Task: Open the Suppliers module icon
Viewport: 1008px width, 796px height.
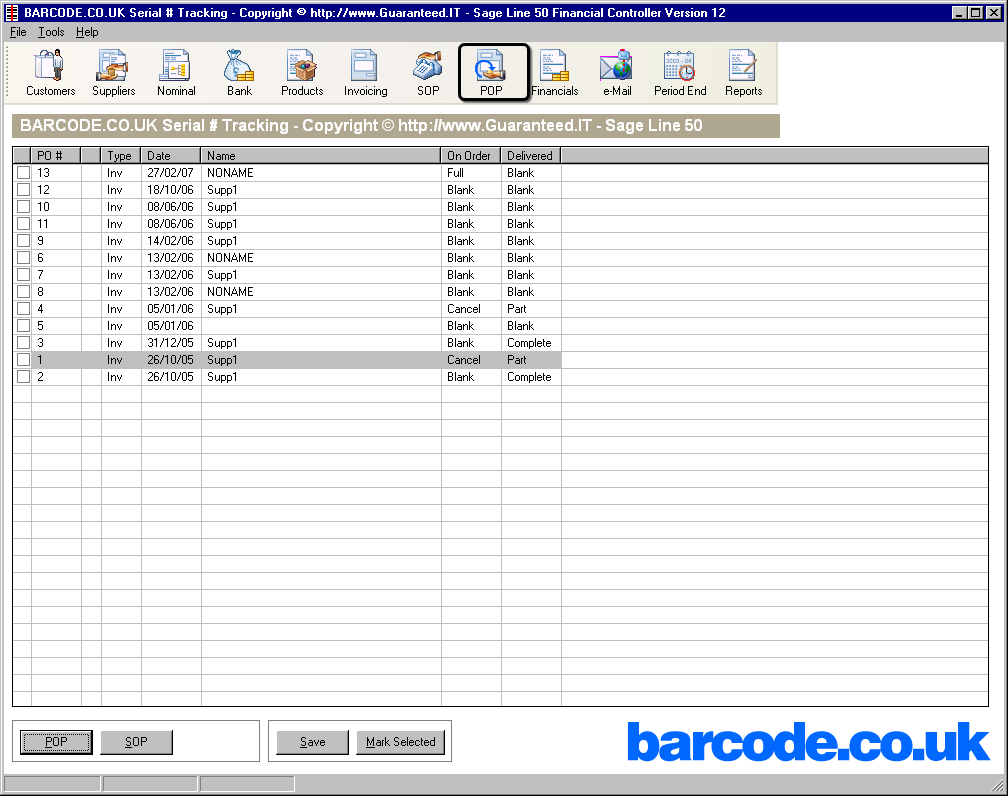Action: pyautogui.click(x=113, y=73)
